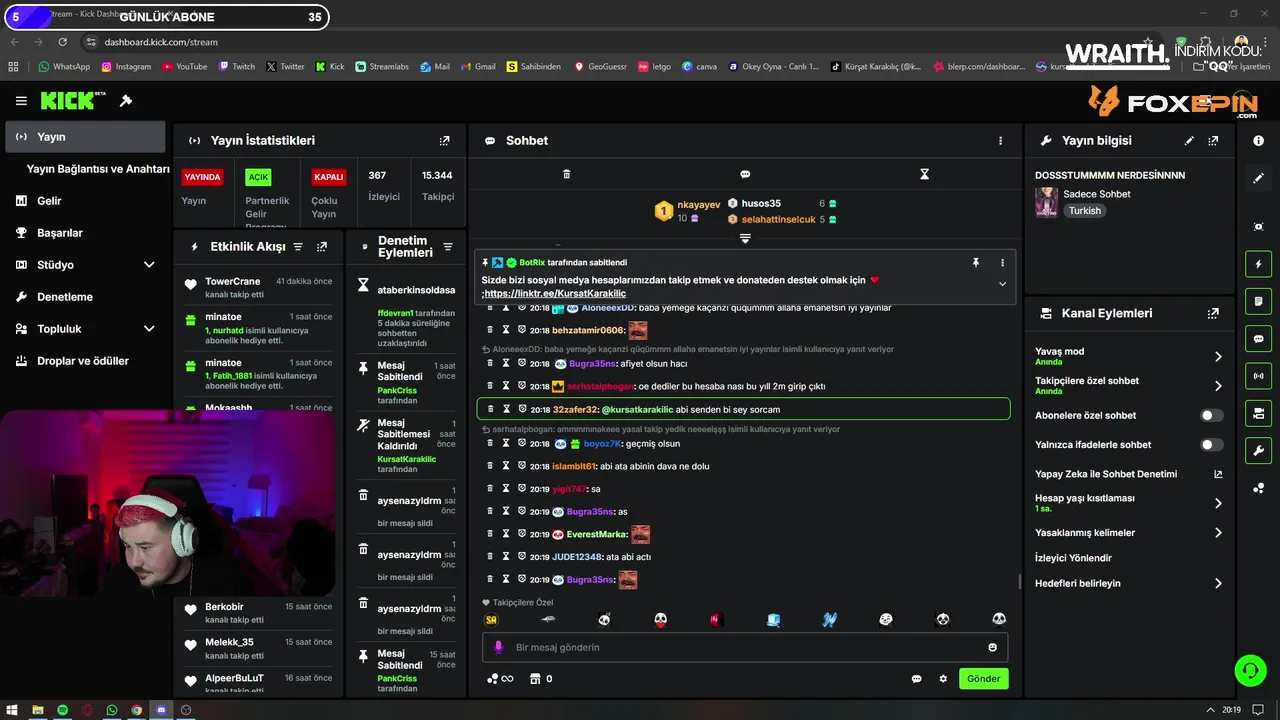
Task: Click the Bir mesaj gönderin input field
Action: 745,647
